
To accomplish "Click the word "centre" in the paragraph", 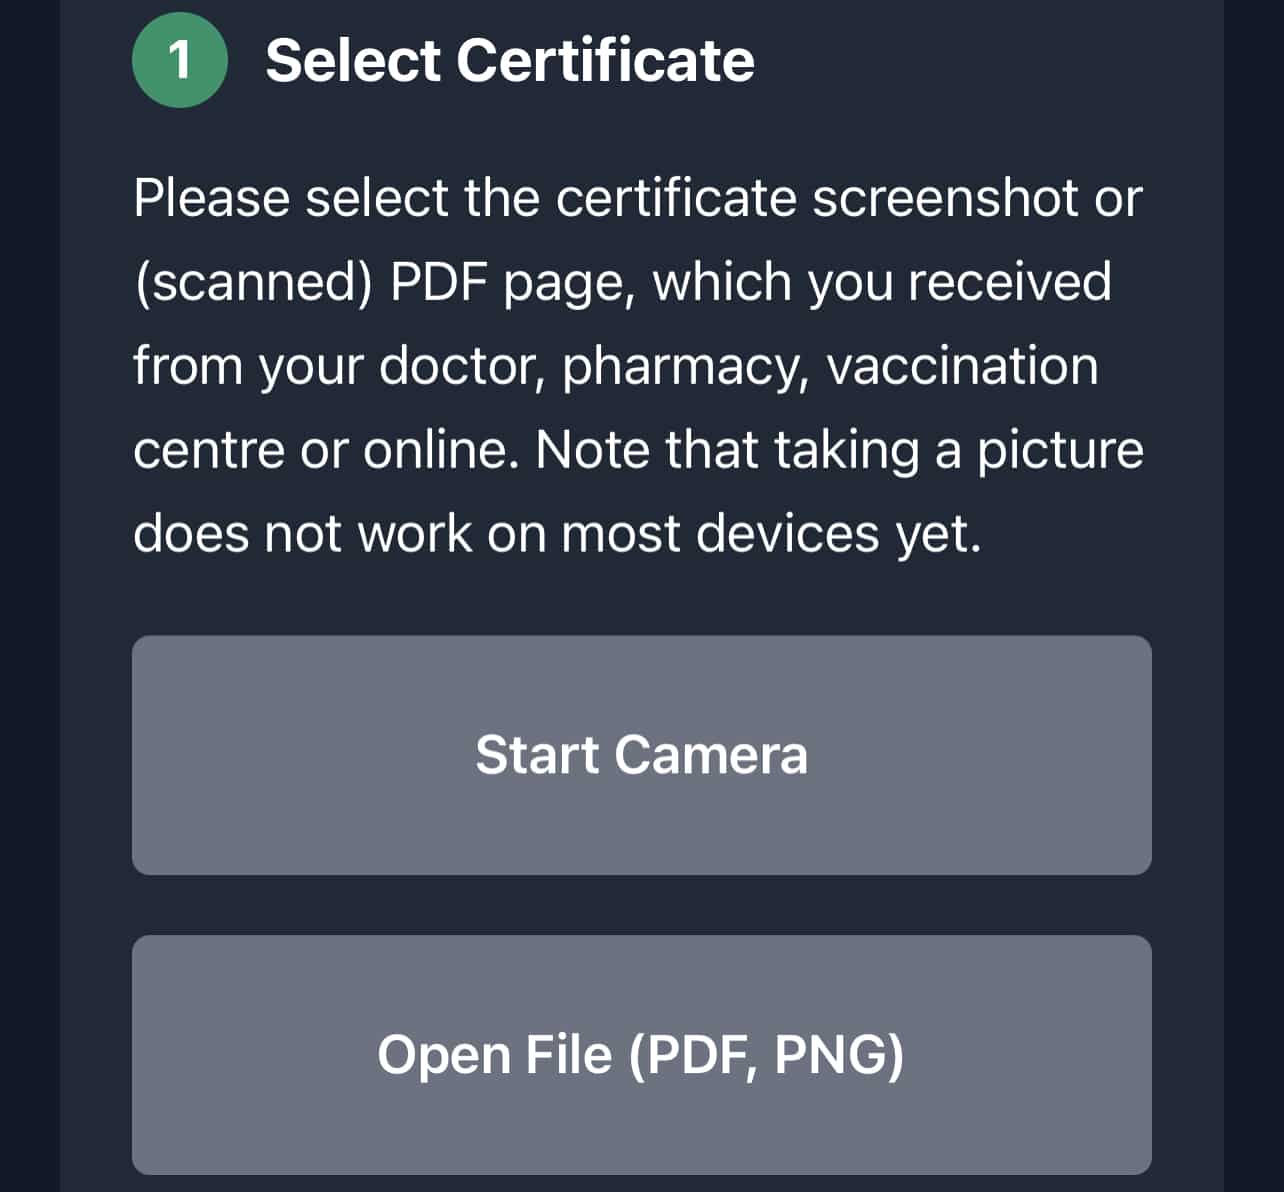I will pos(208,450).
